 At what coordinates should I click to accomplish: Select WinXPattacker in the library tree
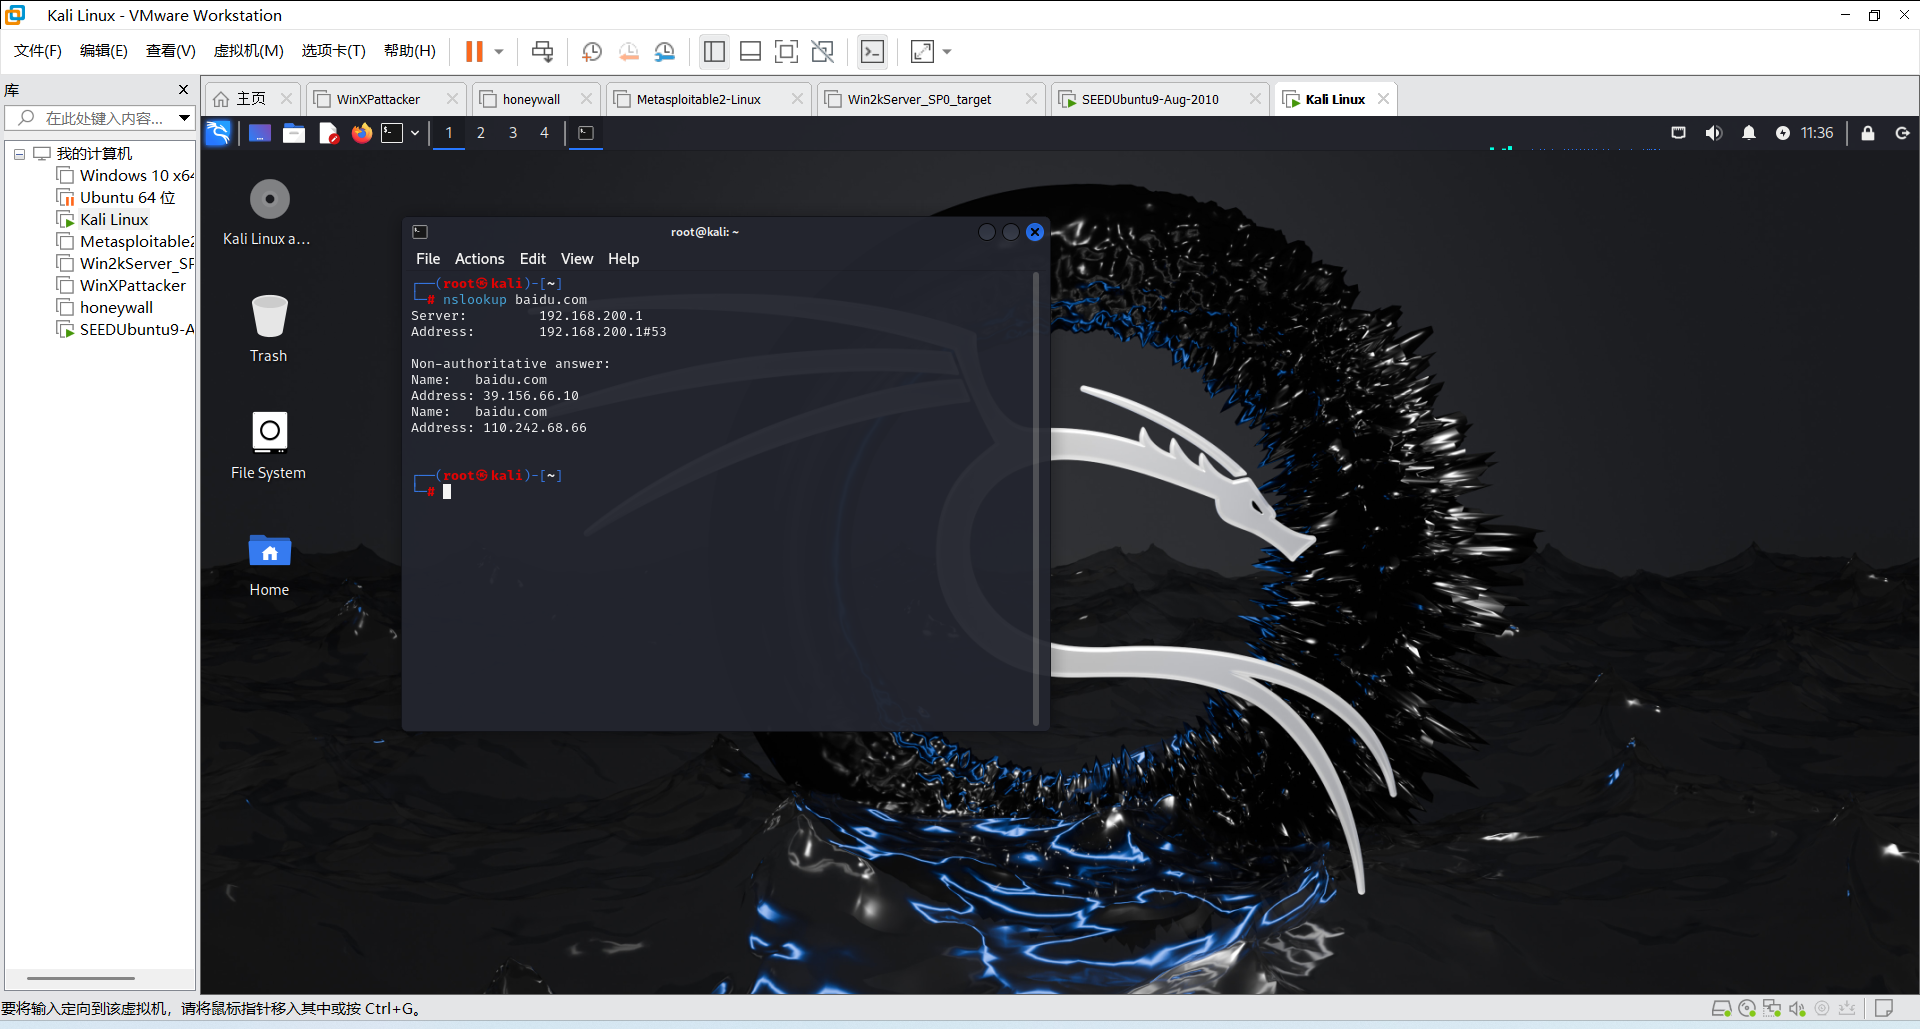(122, 286)
